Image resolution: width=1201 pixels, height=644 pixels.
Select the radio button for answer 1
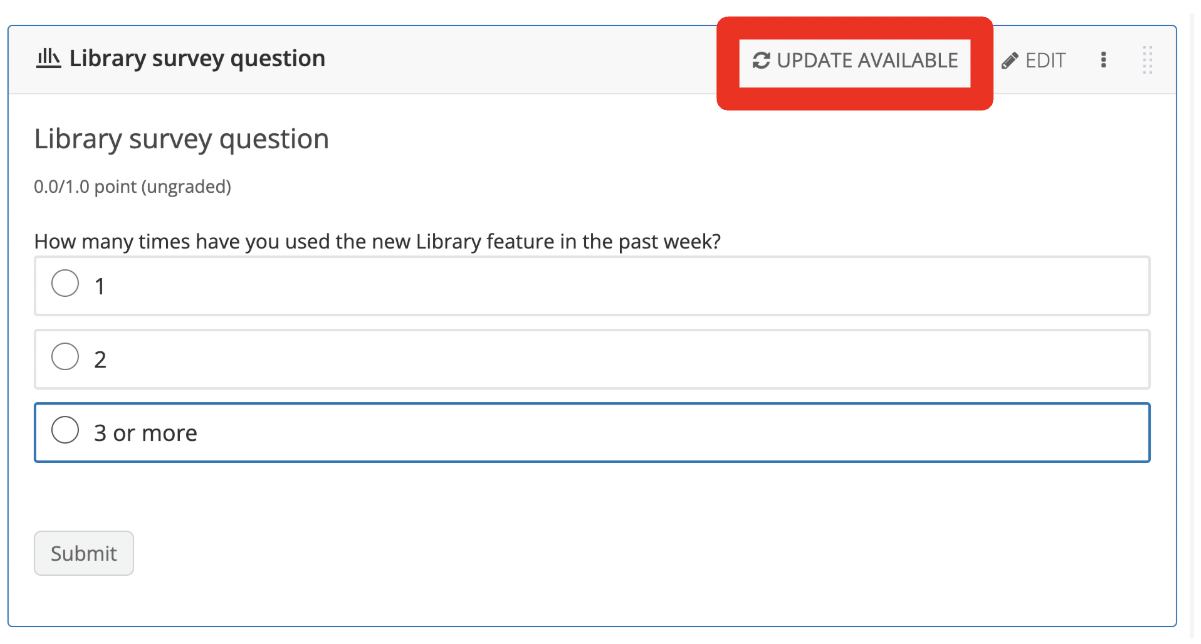click(64, 283)
